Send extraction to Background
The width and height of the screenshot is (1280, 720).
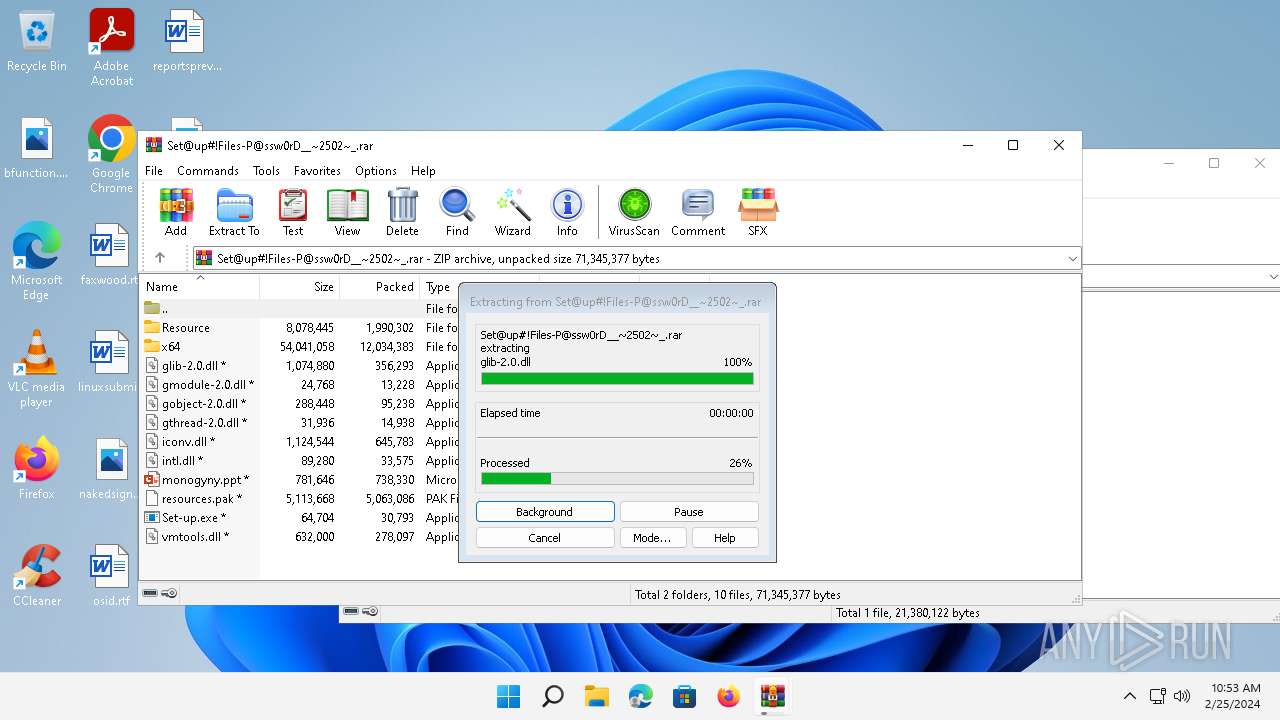click(x=545, y=512)
